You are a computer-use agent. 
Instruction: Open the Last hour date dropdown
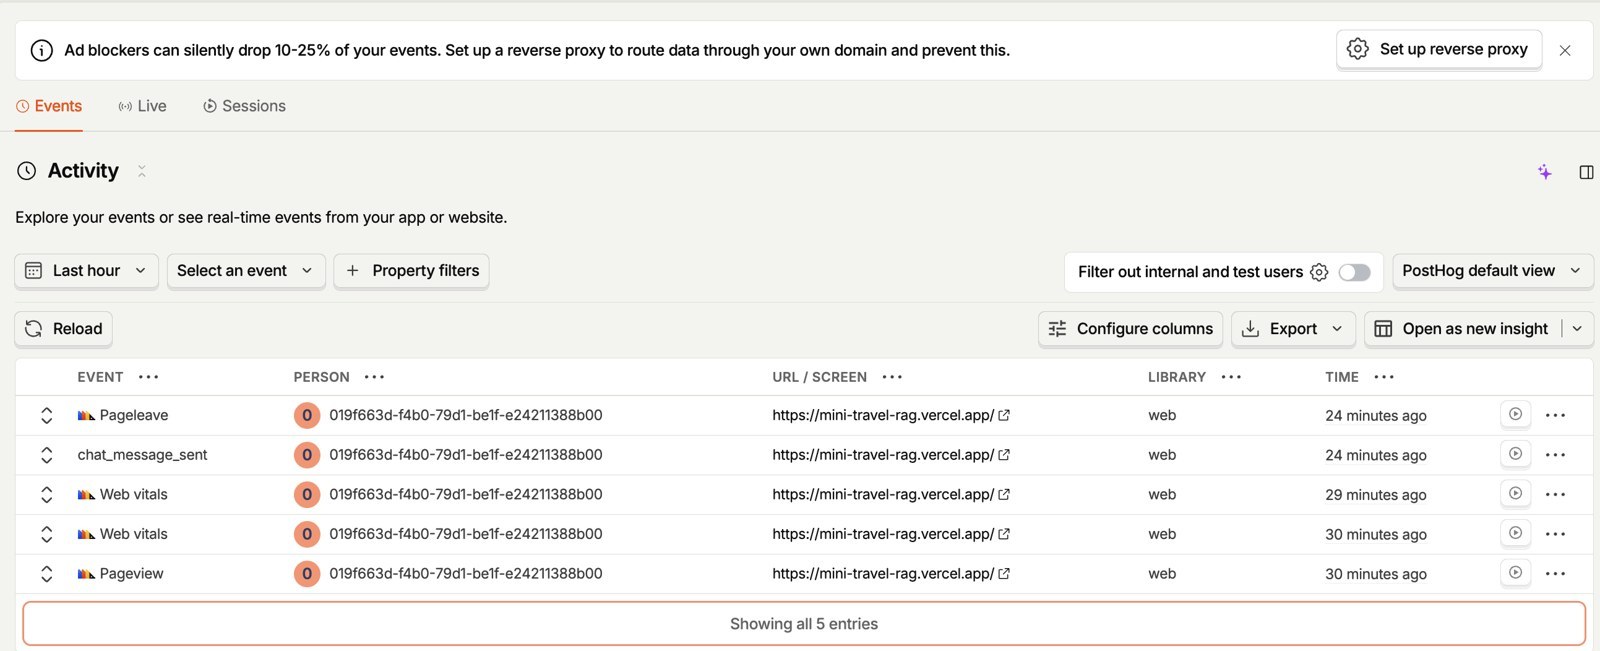pyautogui.click(x=86, y=271)
